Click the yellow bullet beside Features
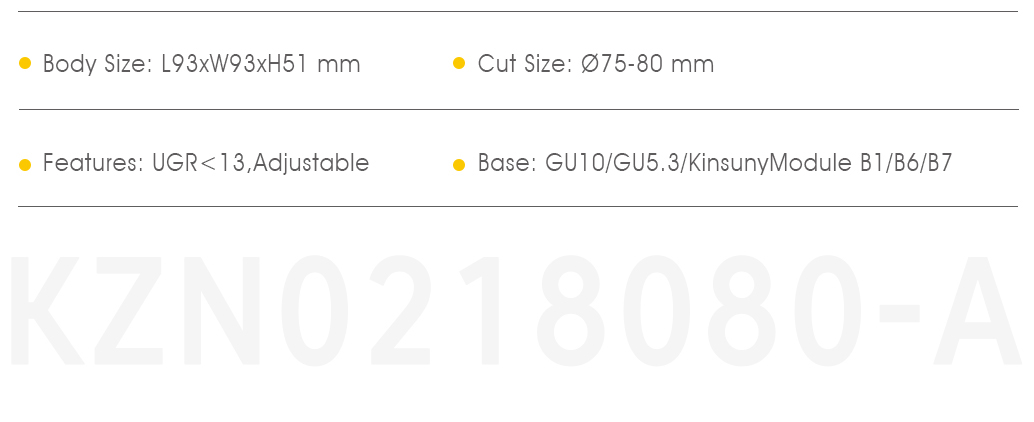Image resolution: width=1034 pixels, height=422 pixels. coord(25,165)
